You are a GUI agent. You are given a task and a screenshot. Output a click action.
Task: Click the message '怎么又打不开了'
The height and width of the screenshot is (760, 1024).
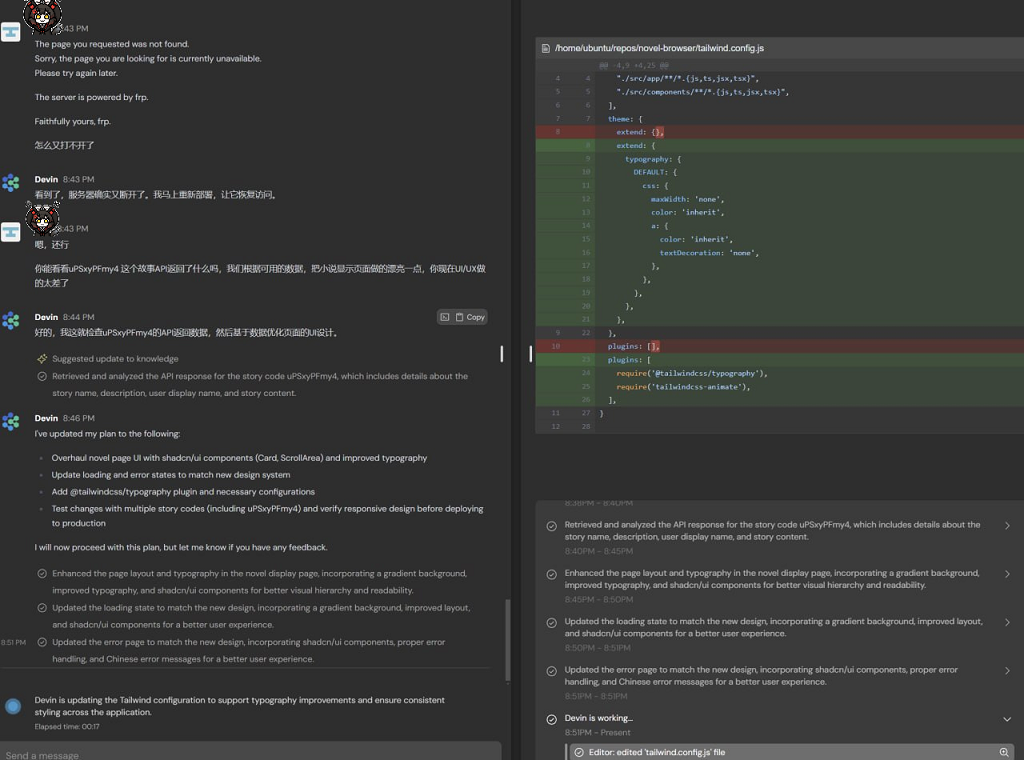65,145
